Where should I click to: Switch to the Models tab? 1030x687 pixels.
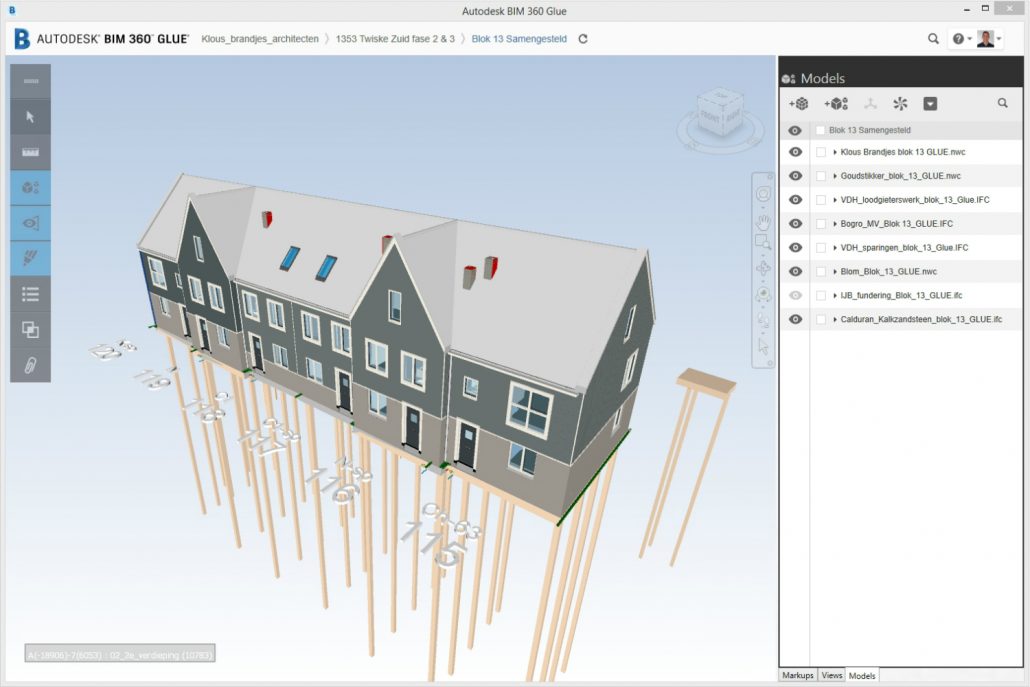862,675
